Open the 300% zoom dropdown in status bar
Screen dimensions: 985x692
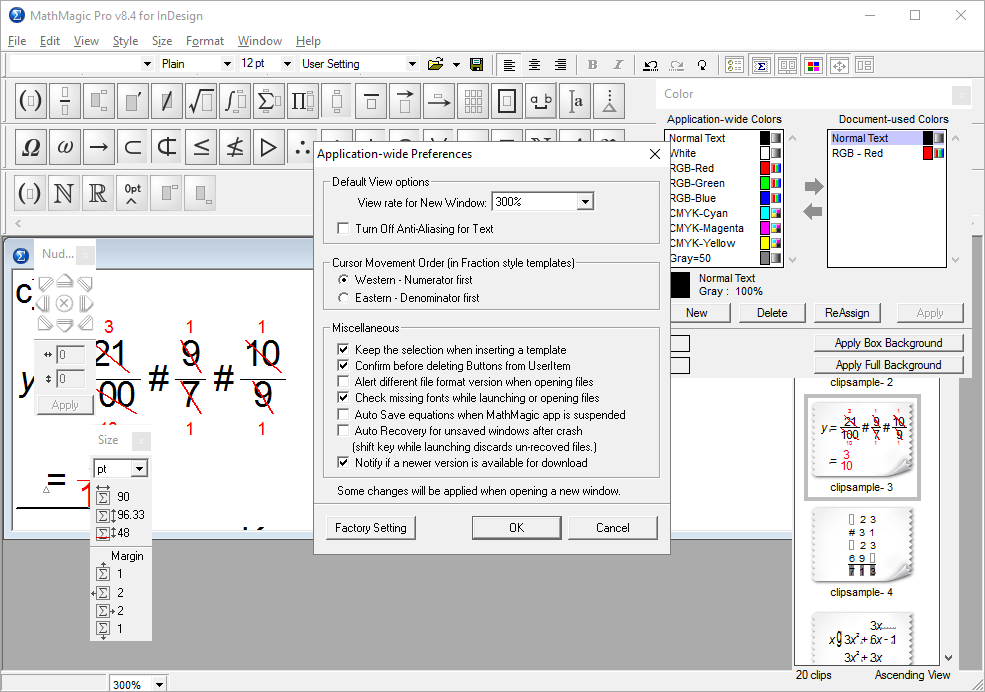160,684
